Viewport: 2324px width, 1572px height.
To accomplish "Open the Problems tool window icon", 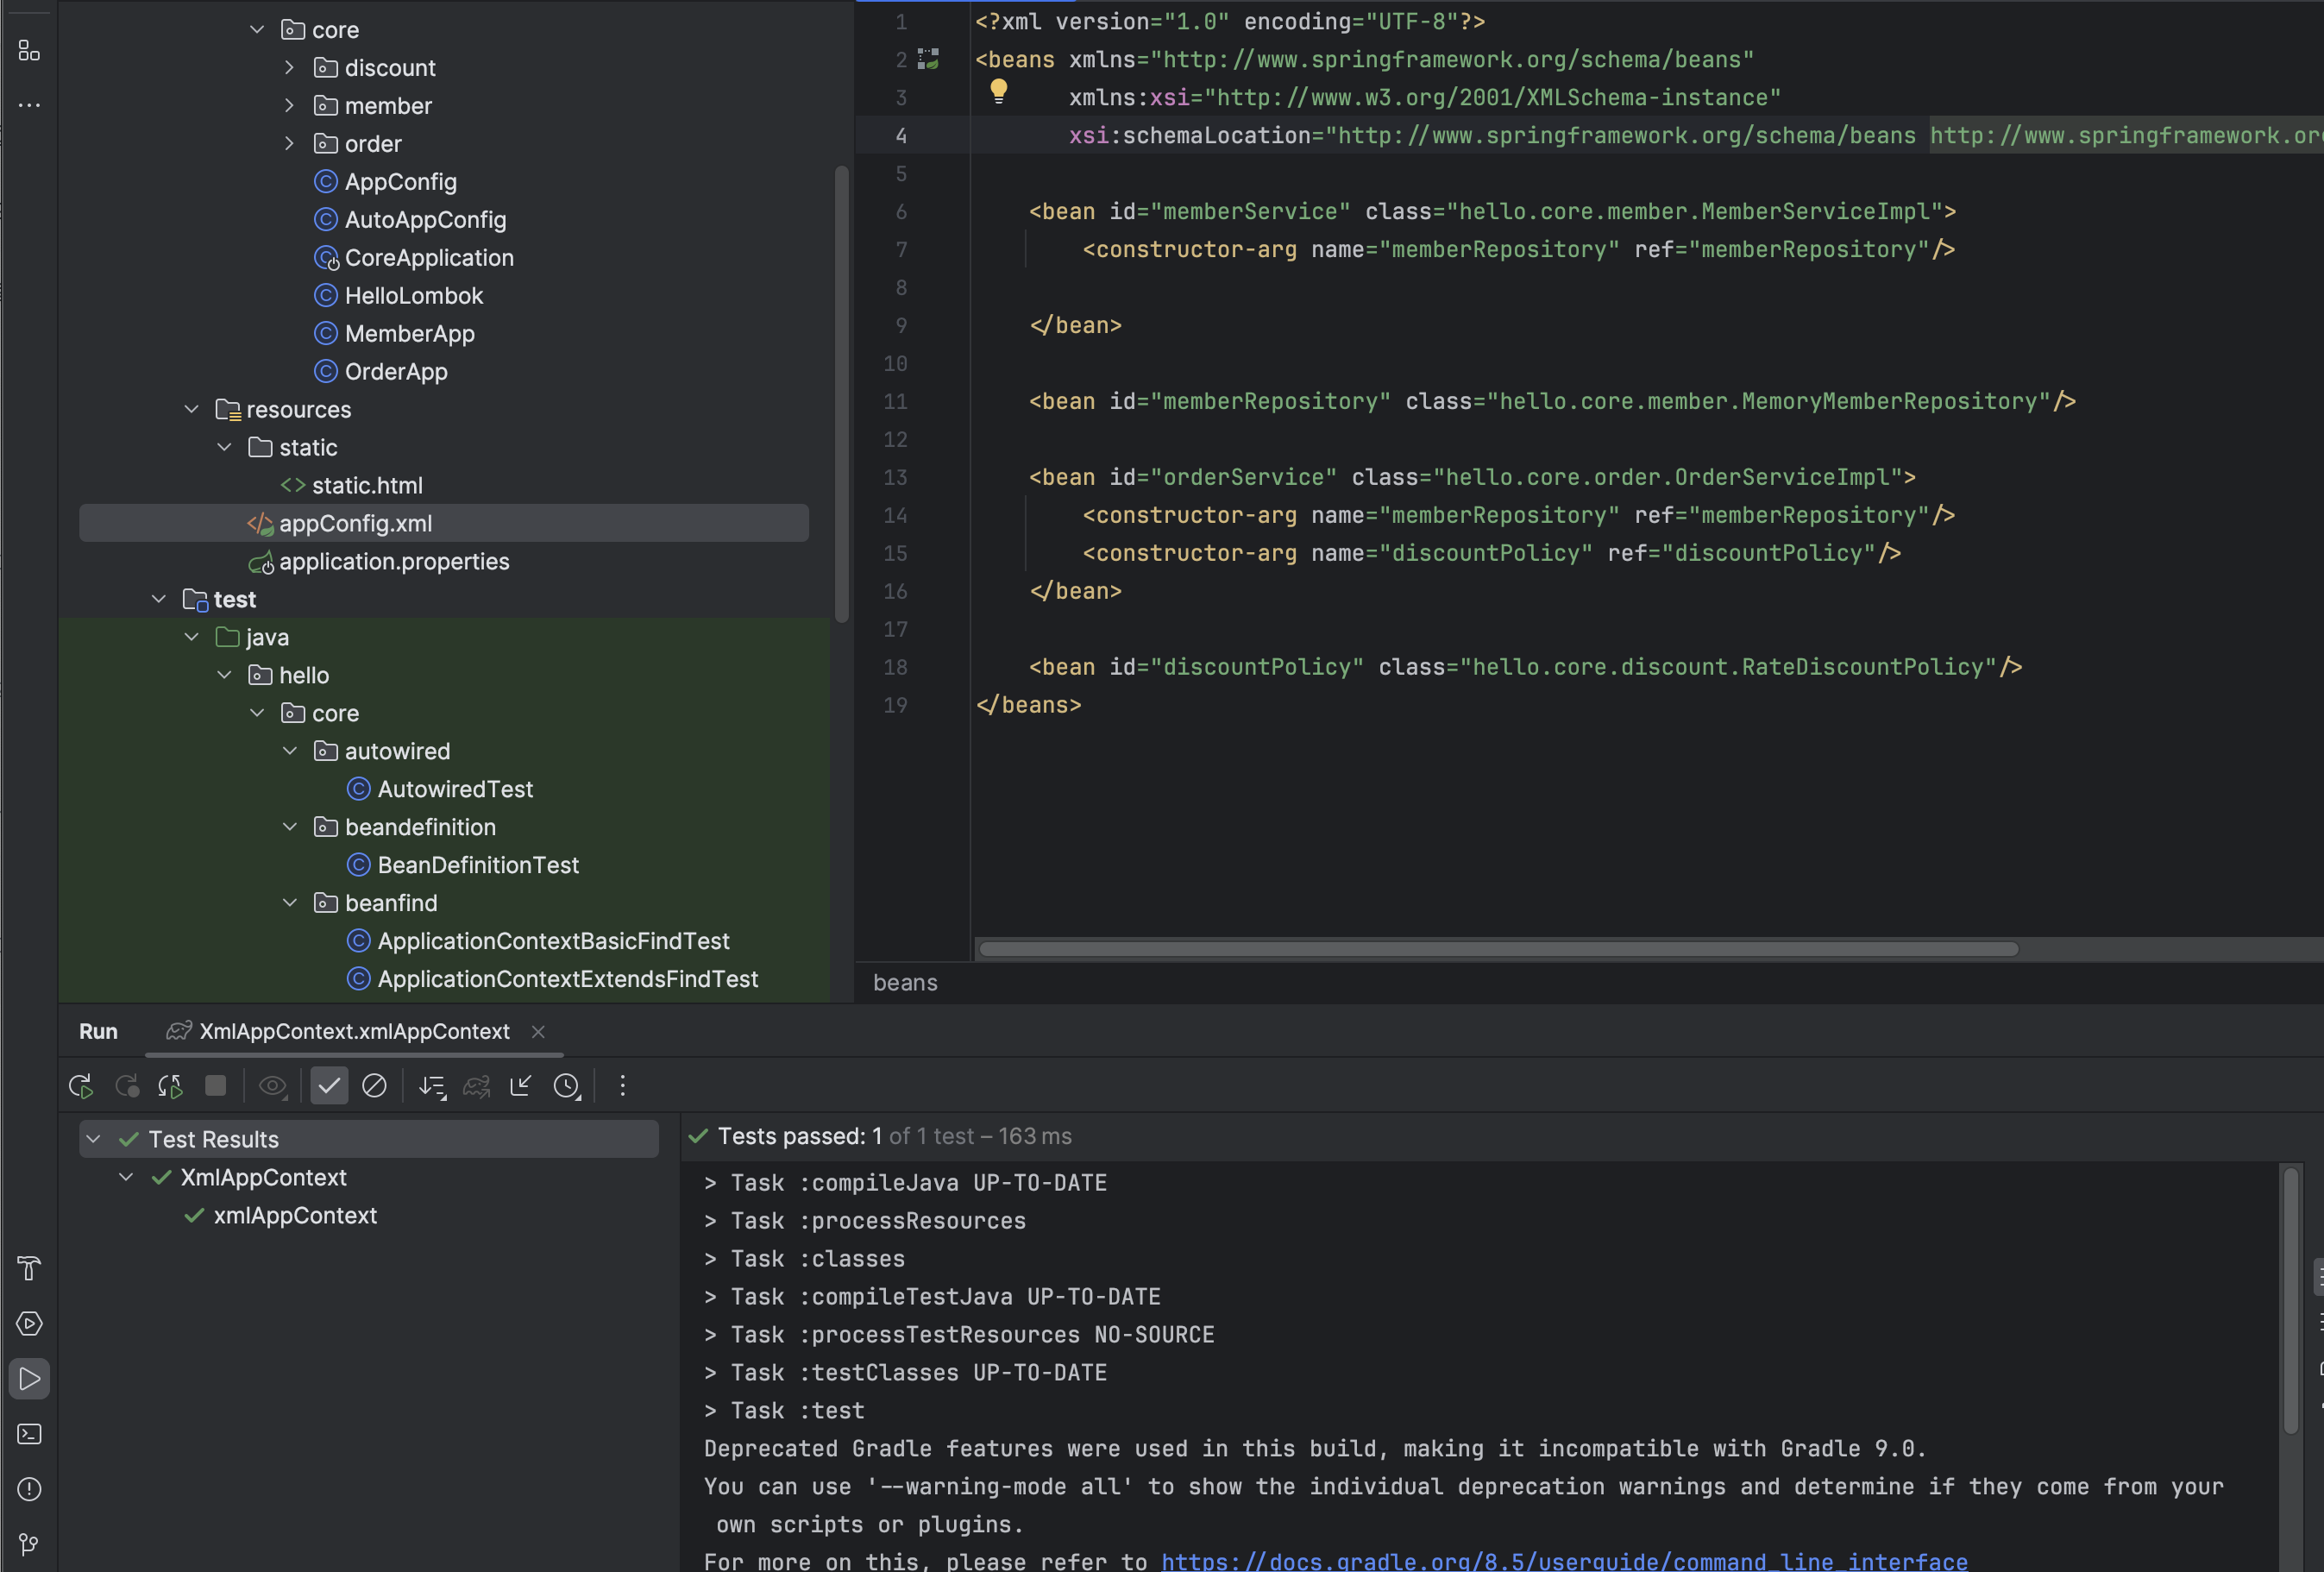I will tap(29, 1489).
